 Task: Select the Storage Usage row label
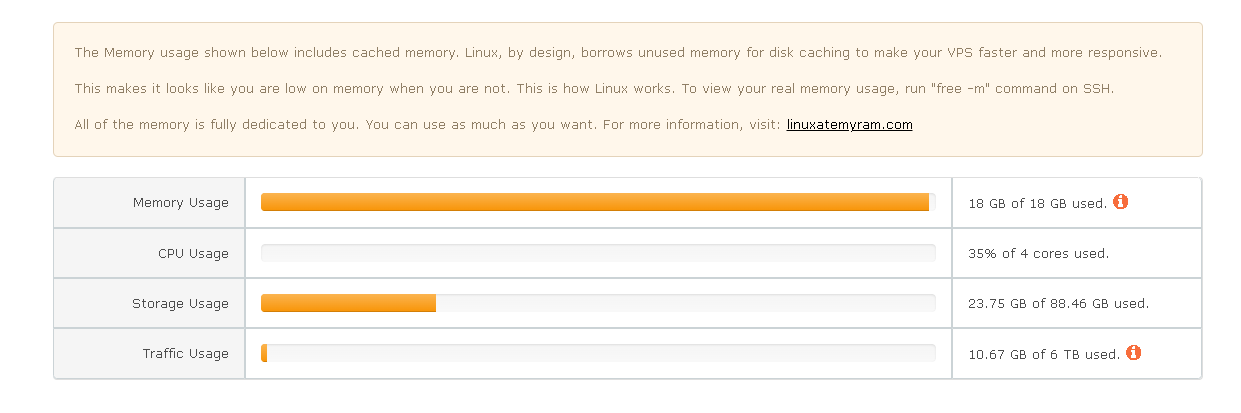coord(180,304)
